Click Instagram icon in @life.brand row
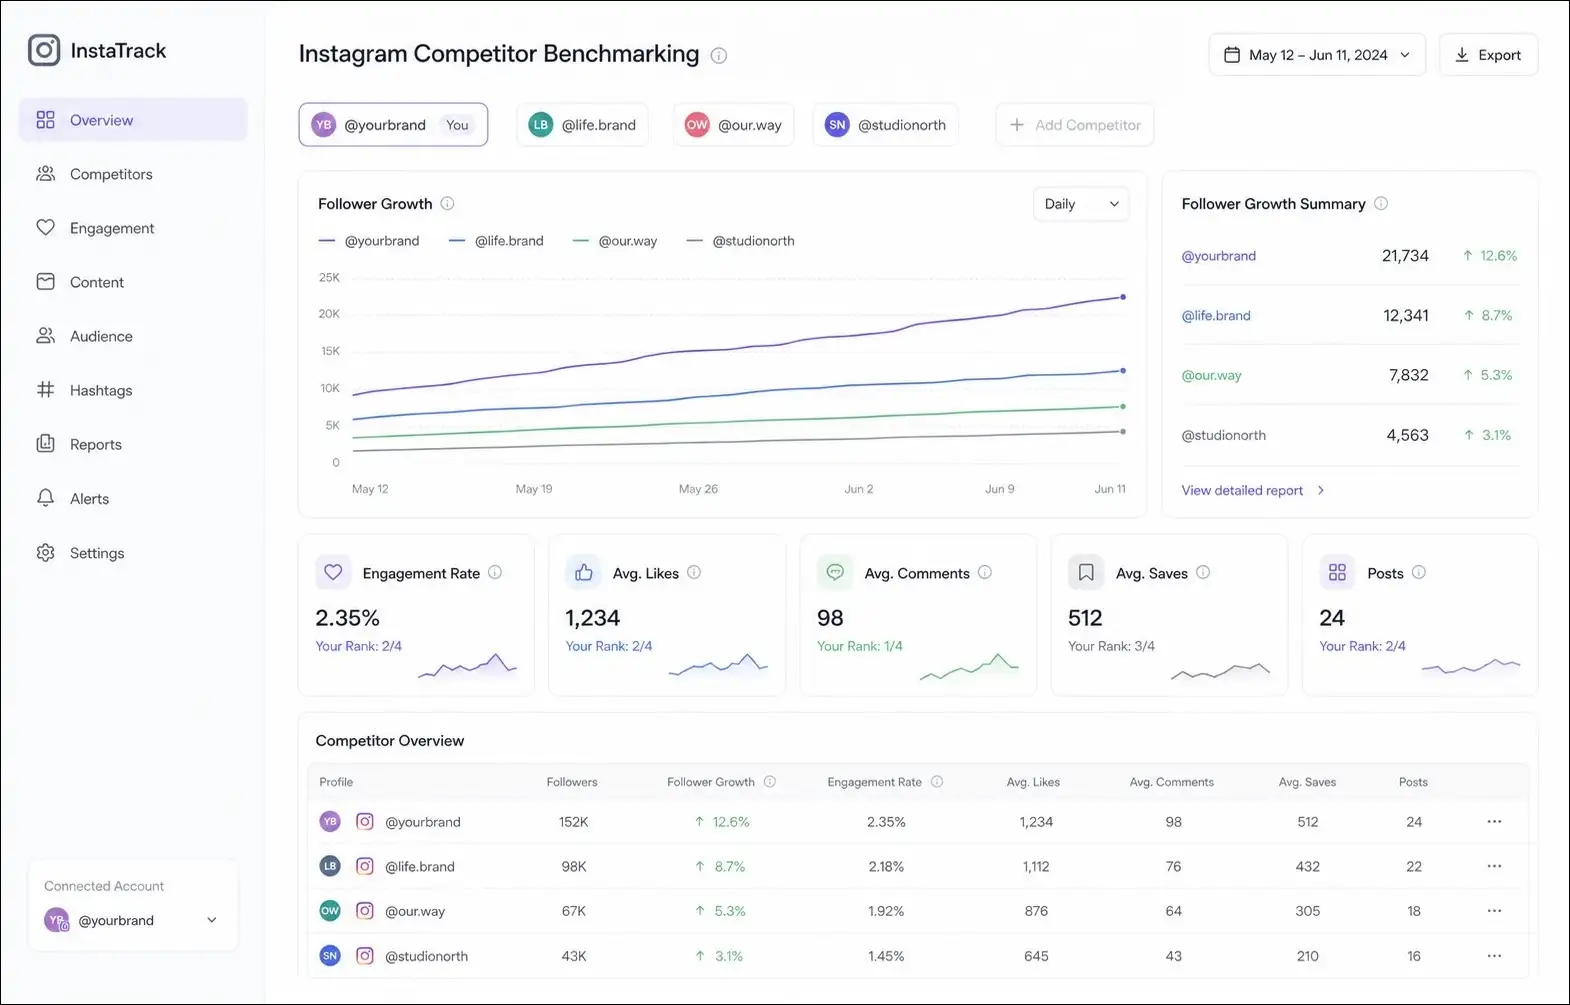 pos(365,867)
